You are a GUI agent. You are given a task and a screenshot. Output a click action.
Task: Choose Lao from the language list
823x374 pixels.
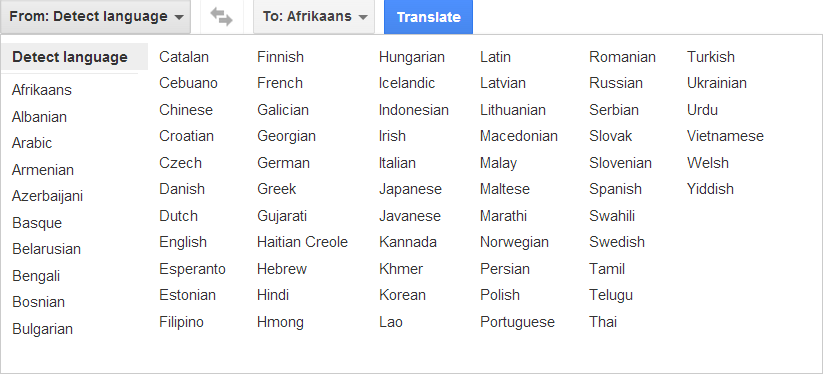pyautogui.click(x=391, y=322)
